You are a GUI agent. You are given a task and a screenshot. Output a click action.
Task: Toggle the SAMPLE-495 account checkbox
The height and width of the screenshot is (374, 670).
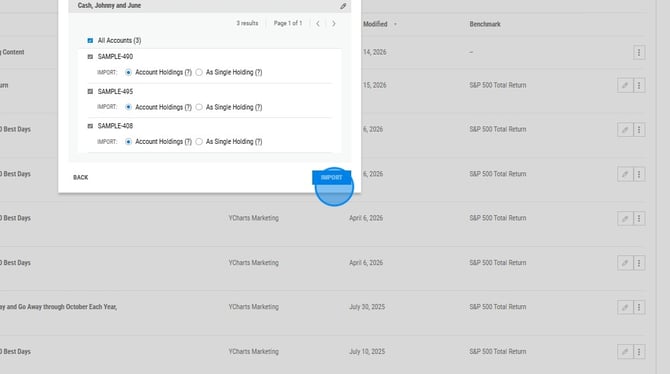click(90, 91)
